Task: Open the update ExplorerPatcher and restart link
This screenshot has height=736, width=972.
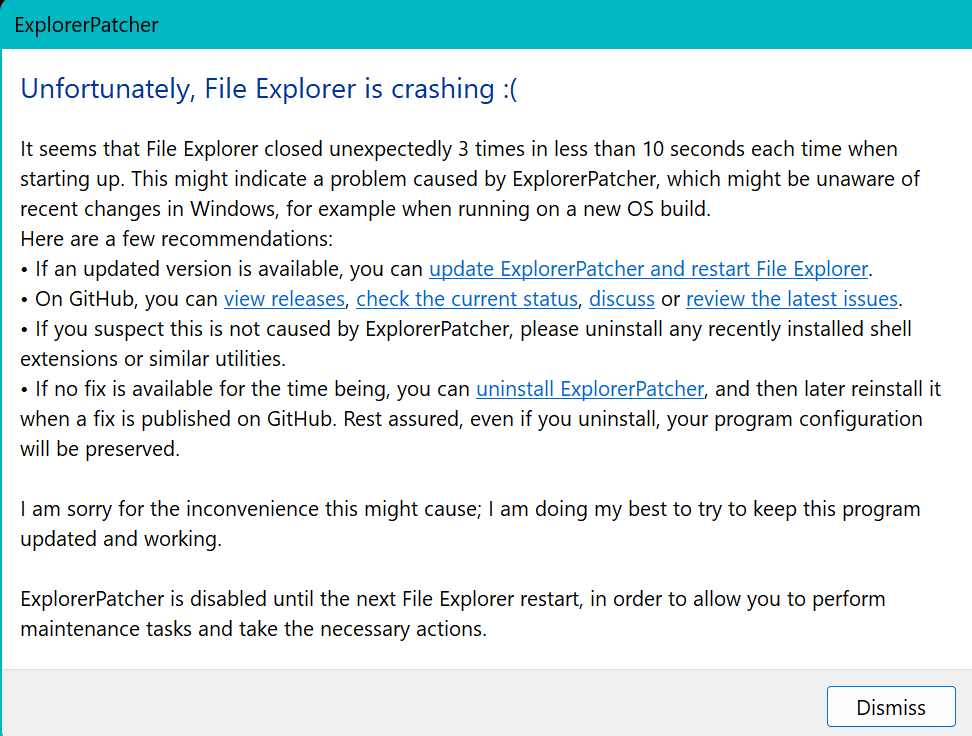Action: (x=648, y=269)
